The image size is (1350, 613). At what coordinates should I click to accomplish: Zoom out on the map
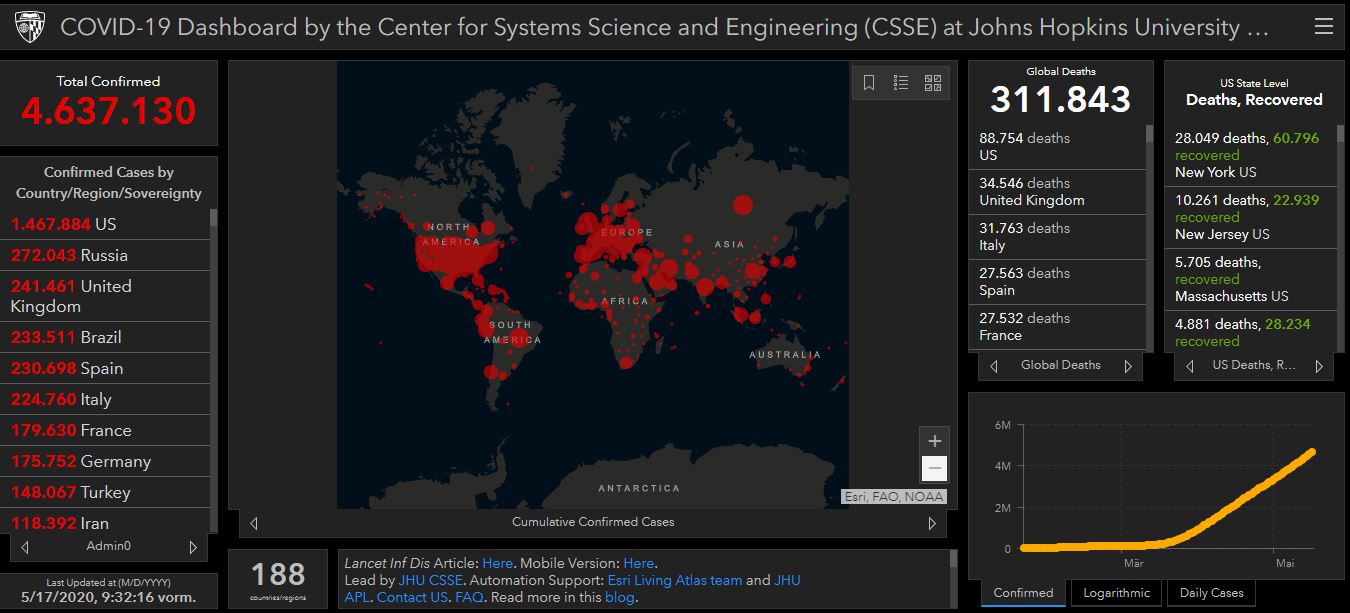click(934, 468)
